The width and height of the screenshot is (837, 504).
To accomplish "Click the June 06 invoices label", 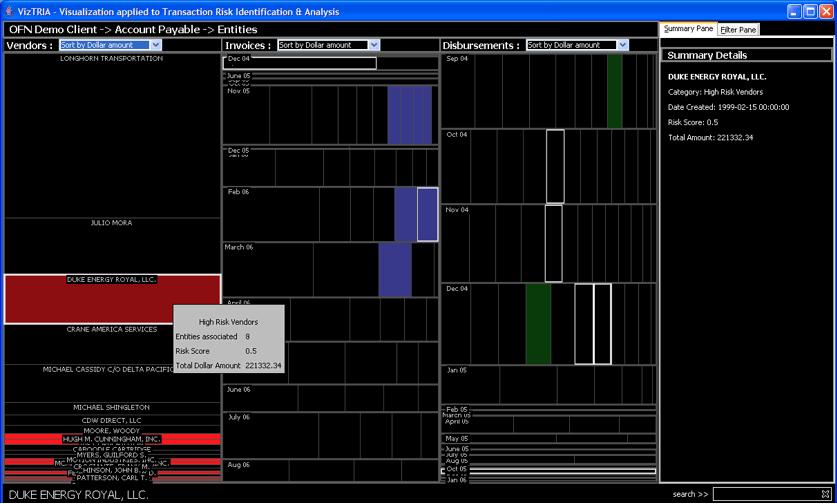I will click(x=238, y=390).
